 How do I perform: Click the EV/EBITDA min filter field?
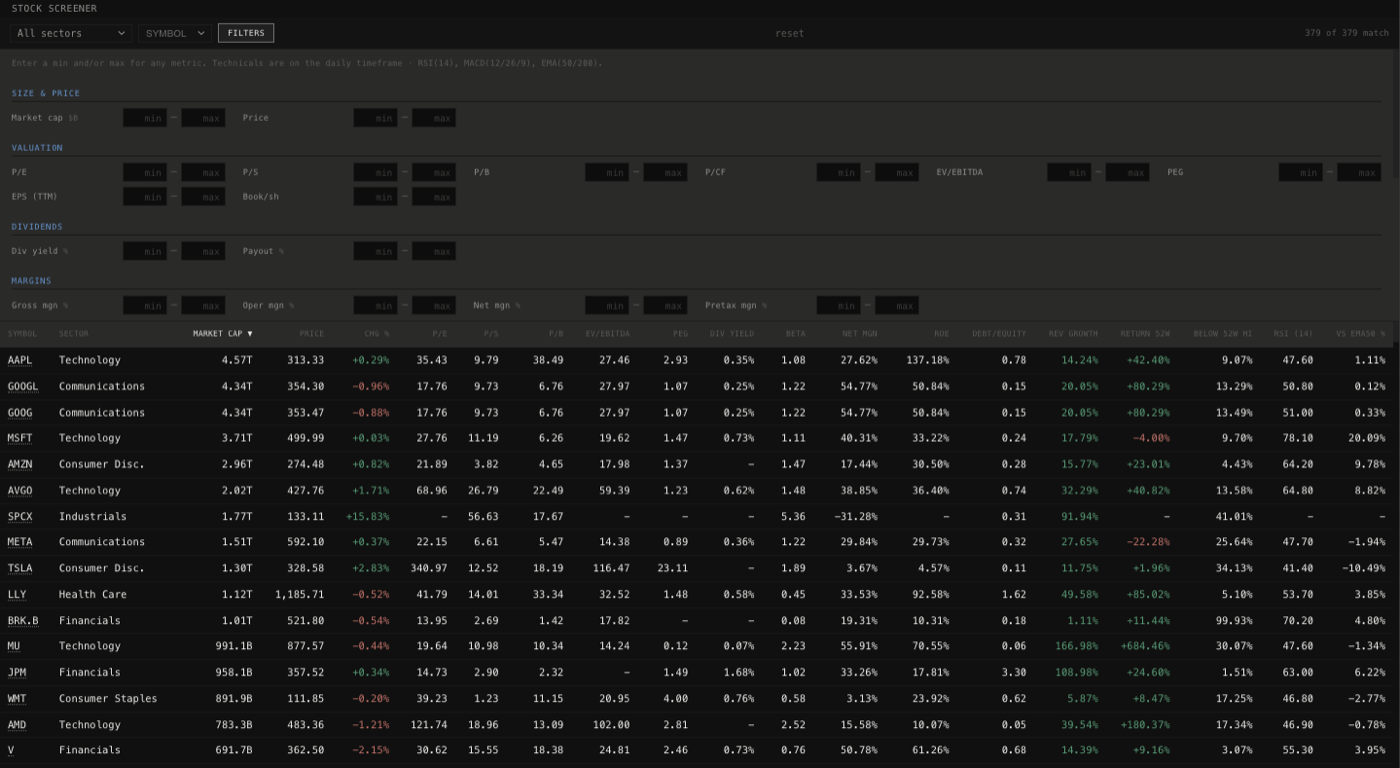point(1069,172)
